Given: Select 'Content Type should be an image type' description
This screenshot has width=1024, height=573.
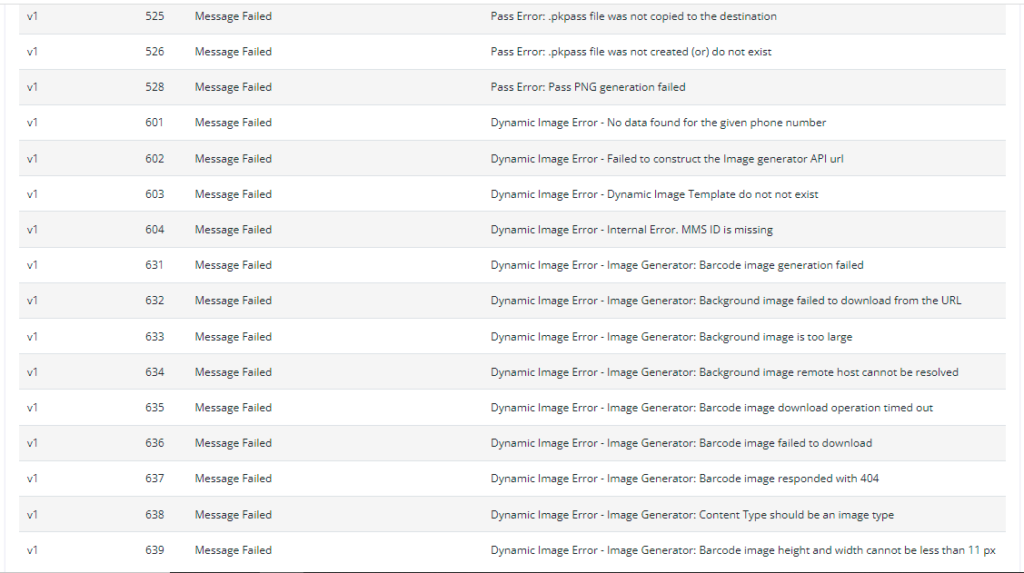Looking at the screenshot, I should pos(692,515).
